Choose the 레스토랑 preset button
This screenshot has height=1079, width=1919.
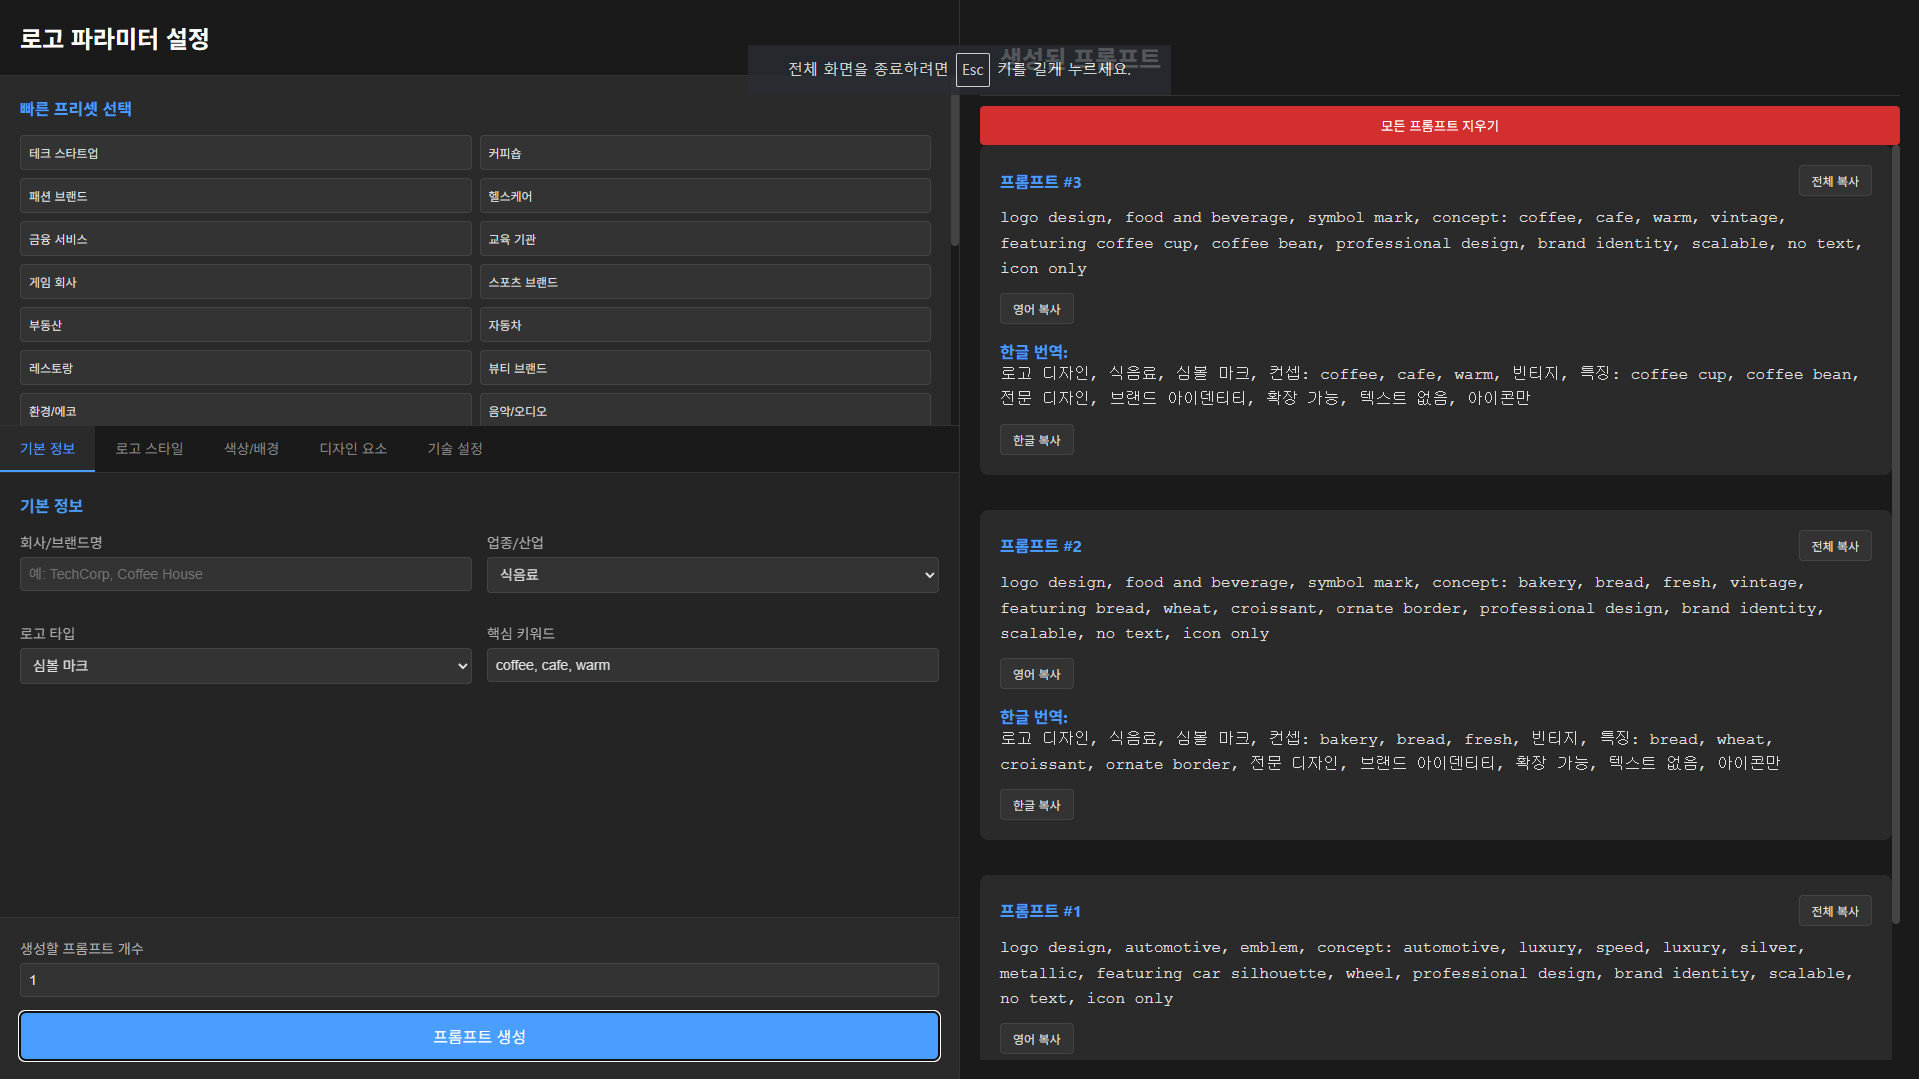(245, 368)
